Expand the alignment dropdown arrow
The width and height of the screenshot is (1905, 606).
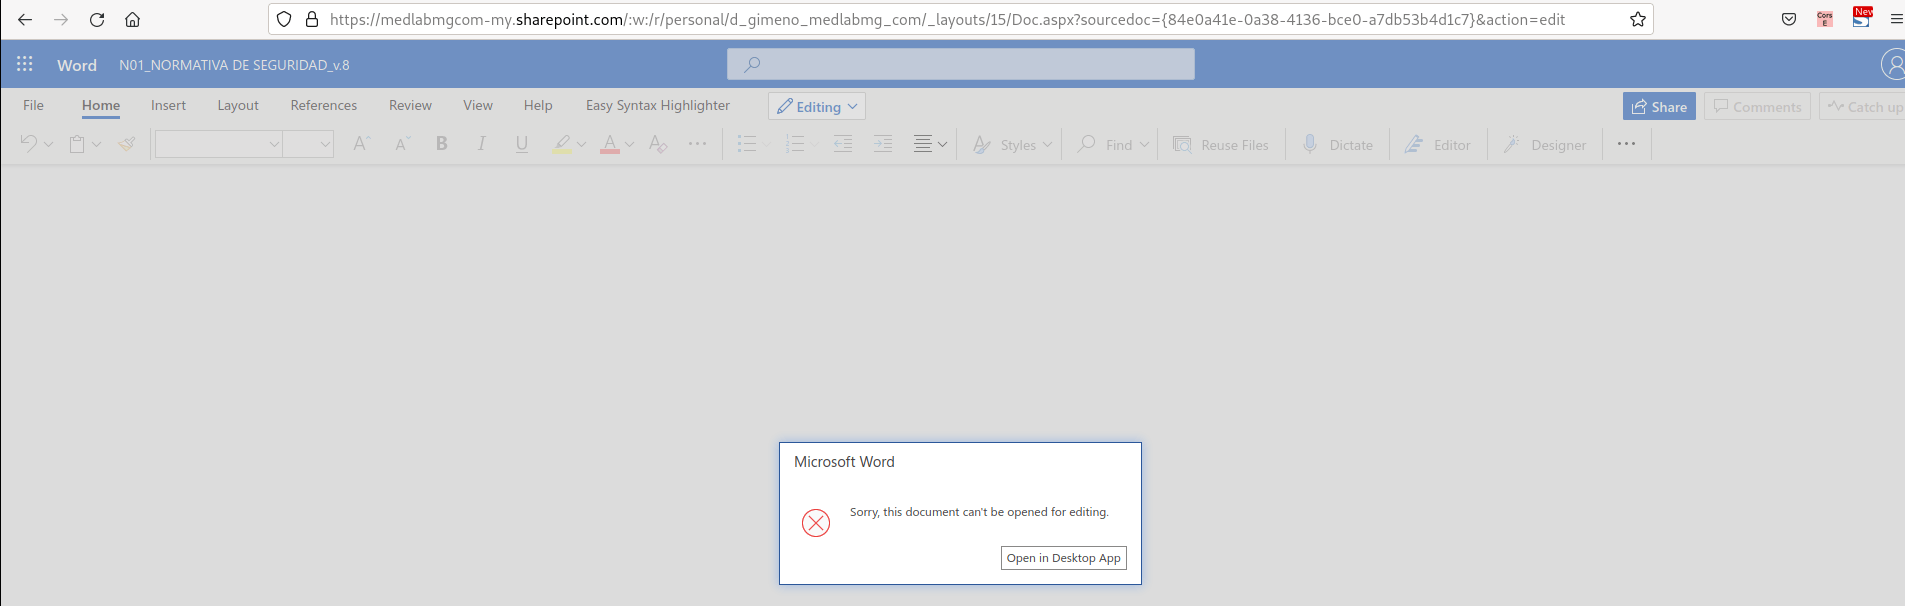[942, 145]
